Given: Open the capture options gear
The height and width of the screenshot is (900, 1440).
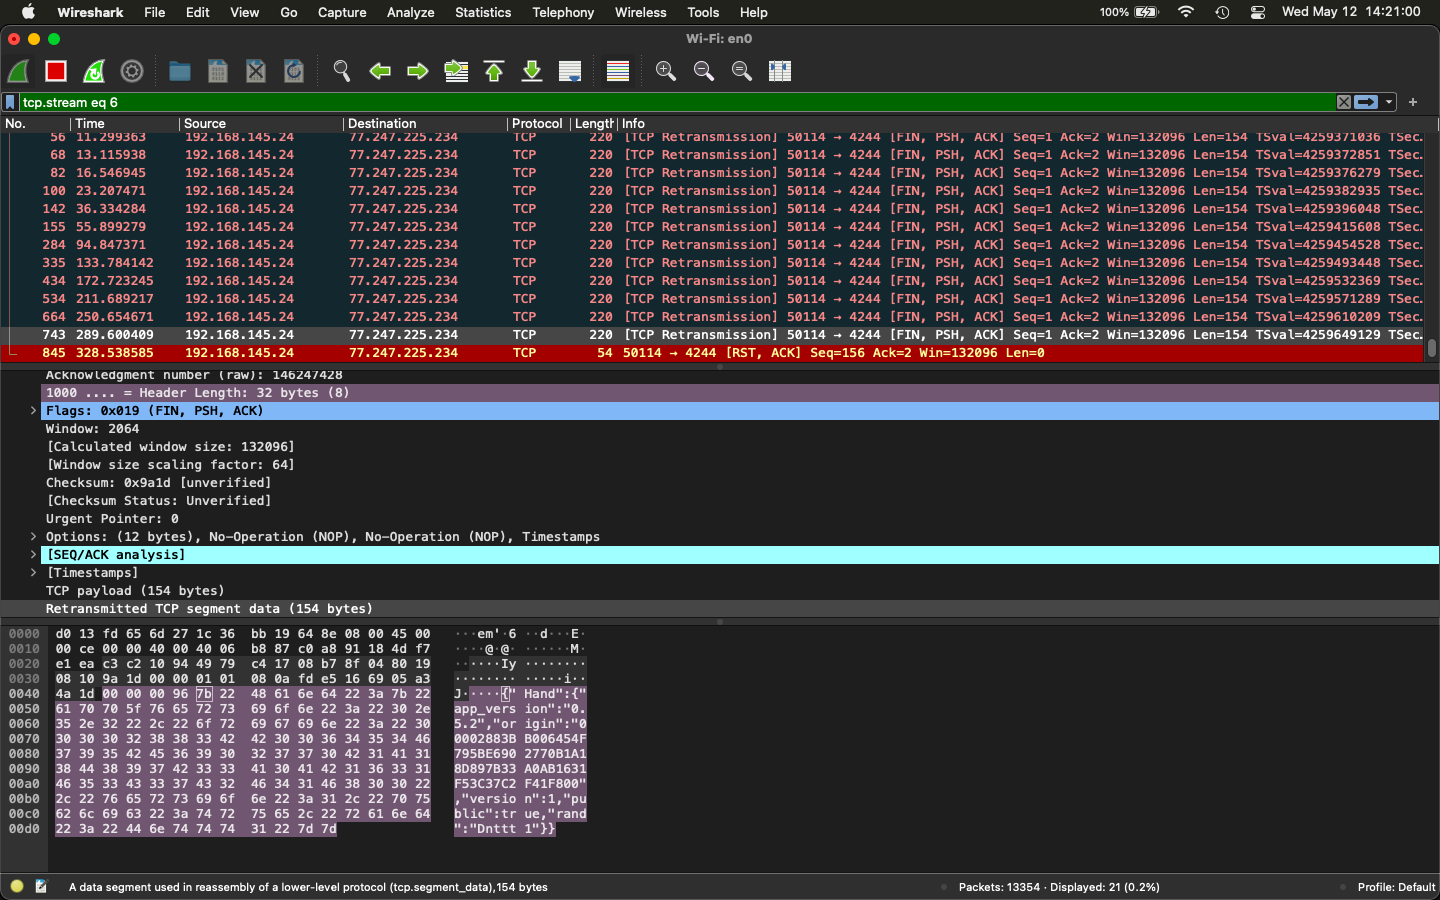Looking at the screenshot, I should pos(131,71).
